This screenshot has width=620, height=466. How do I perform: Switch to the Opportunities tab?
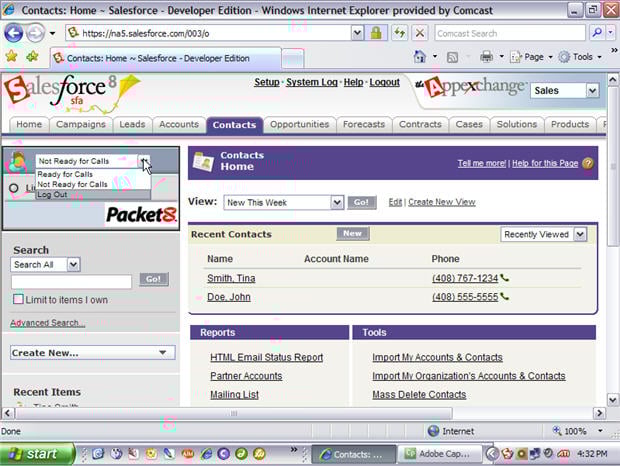click(x=299, y=125)
